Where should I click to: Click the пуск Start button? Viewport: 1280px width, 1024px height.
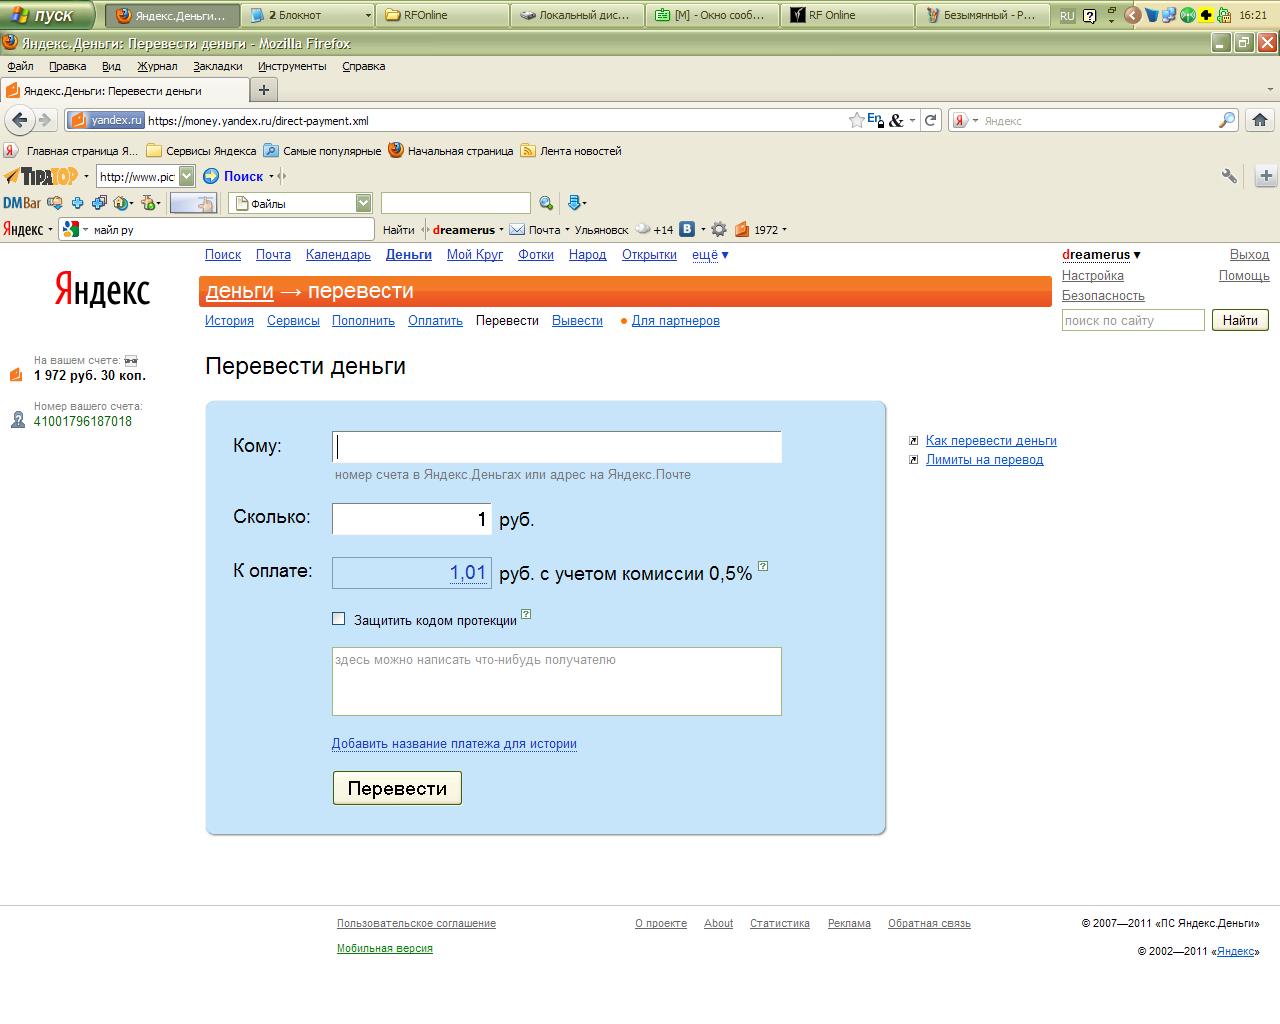(47, 15)
